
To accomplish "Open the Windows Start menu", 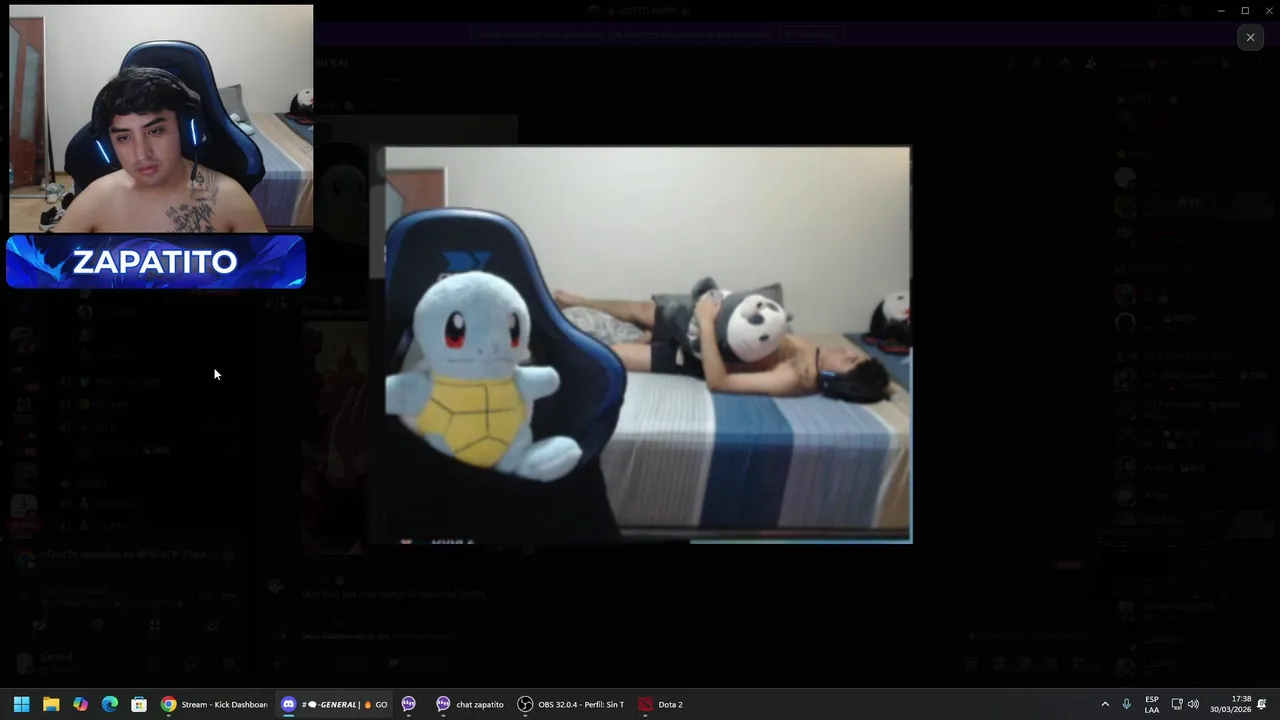I will pos(21,704).
